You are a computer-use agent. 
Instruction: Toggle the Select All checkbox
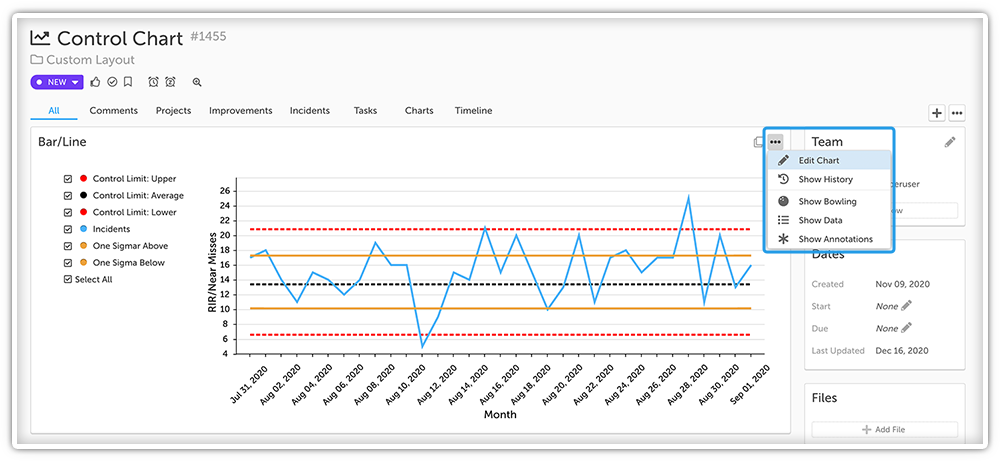tap(68, 279)
